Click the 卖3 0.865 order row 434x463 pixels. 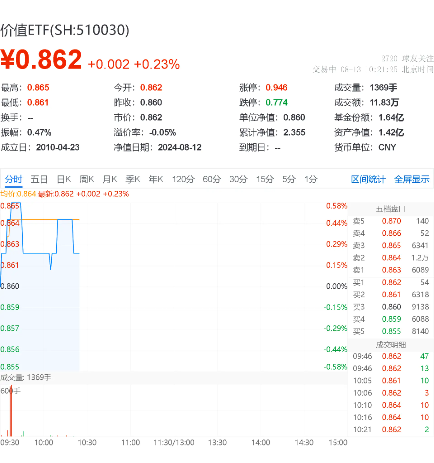pyautogui.click(x=391, y=246)
